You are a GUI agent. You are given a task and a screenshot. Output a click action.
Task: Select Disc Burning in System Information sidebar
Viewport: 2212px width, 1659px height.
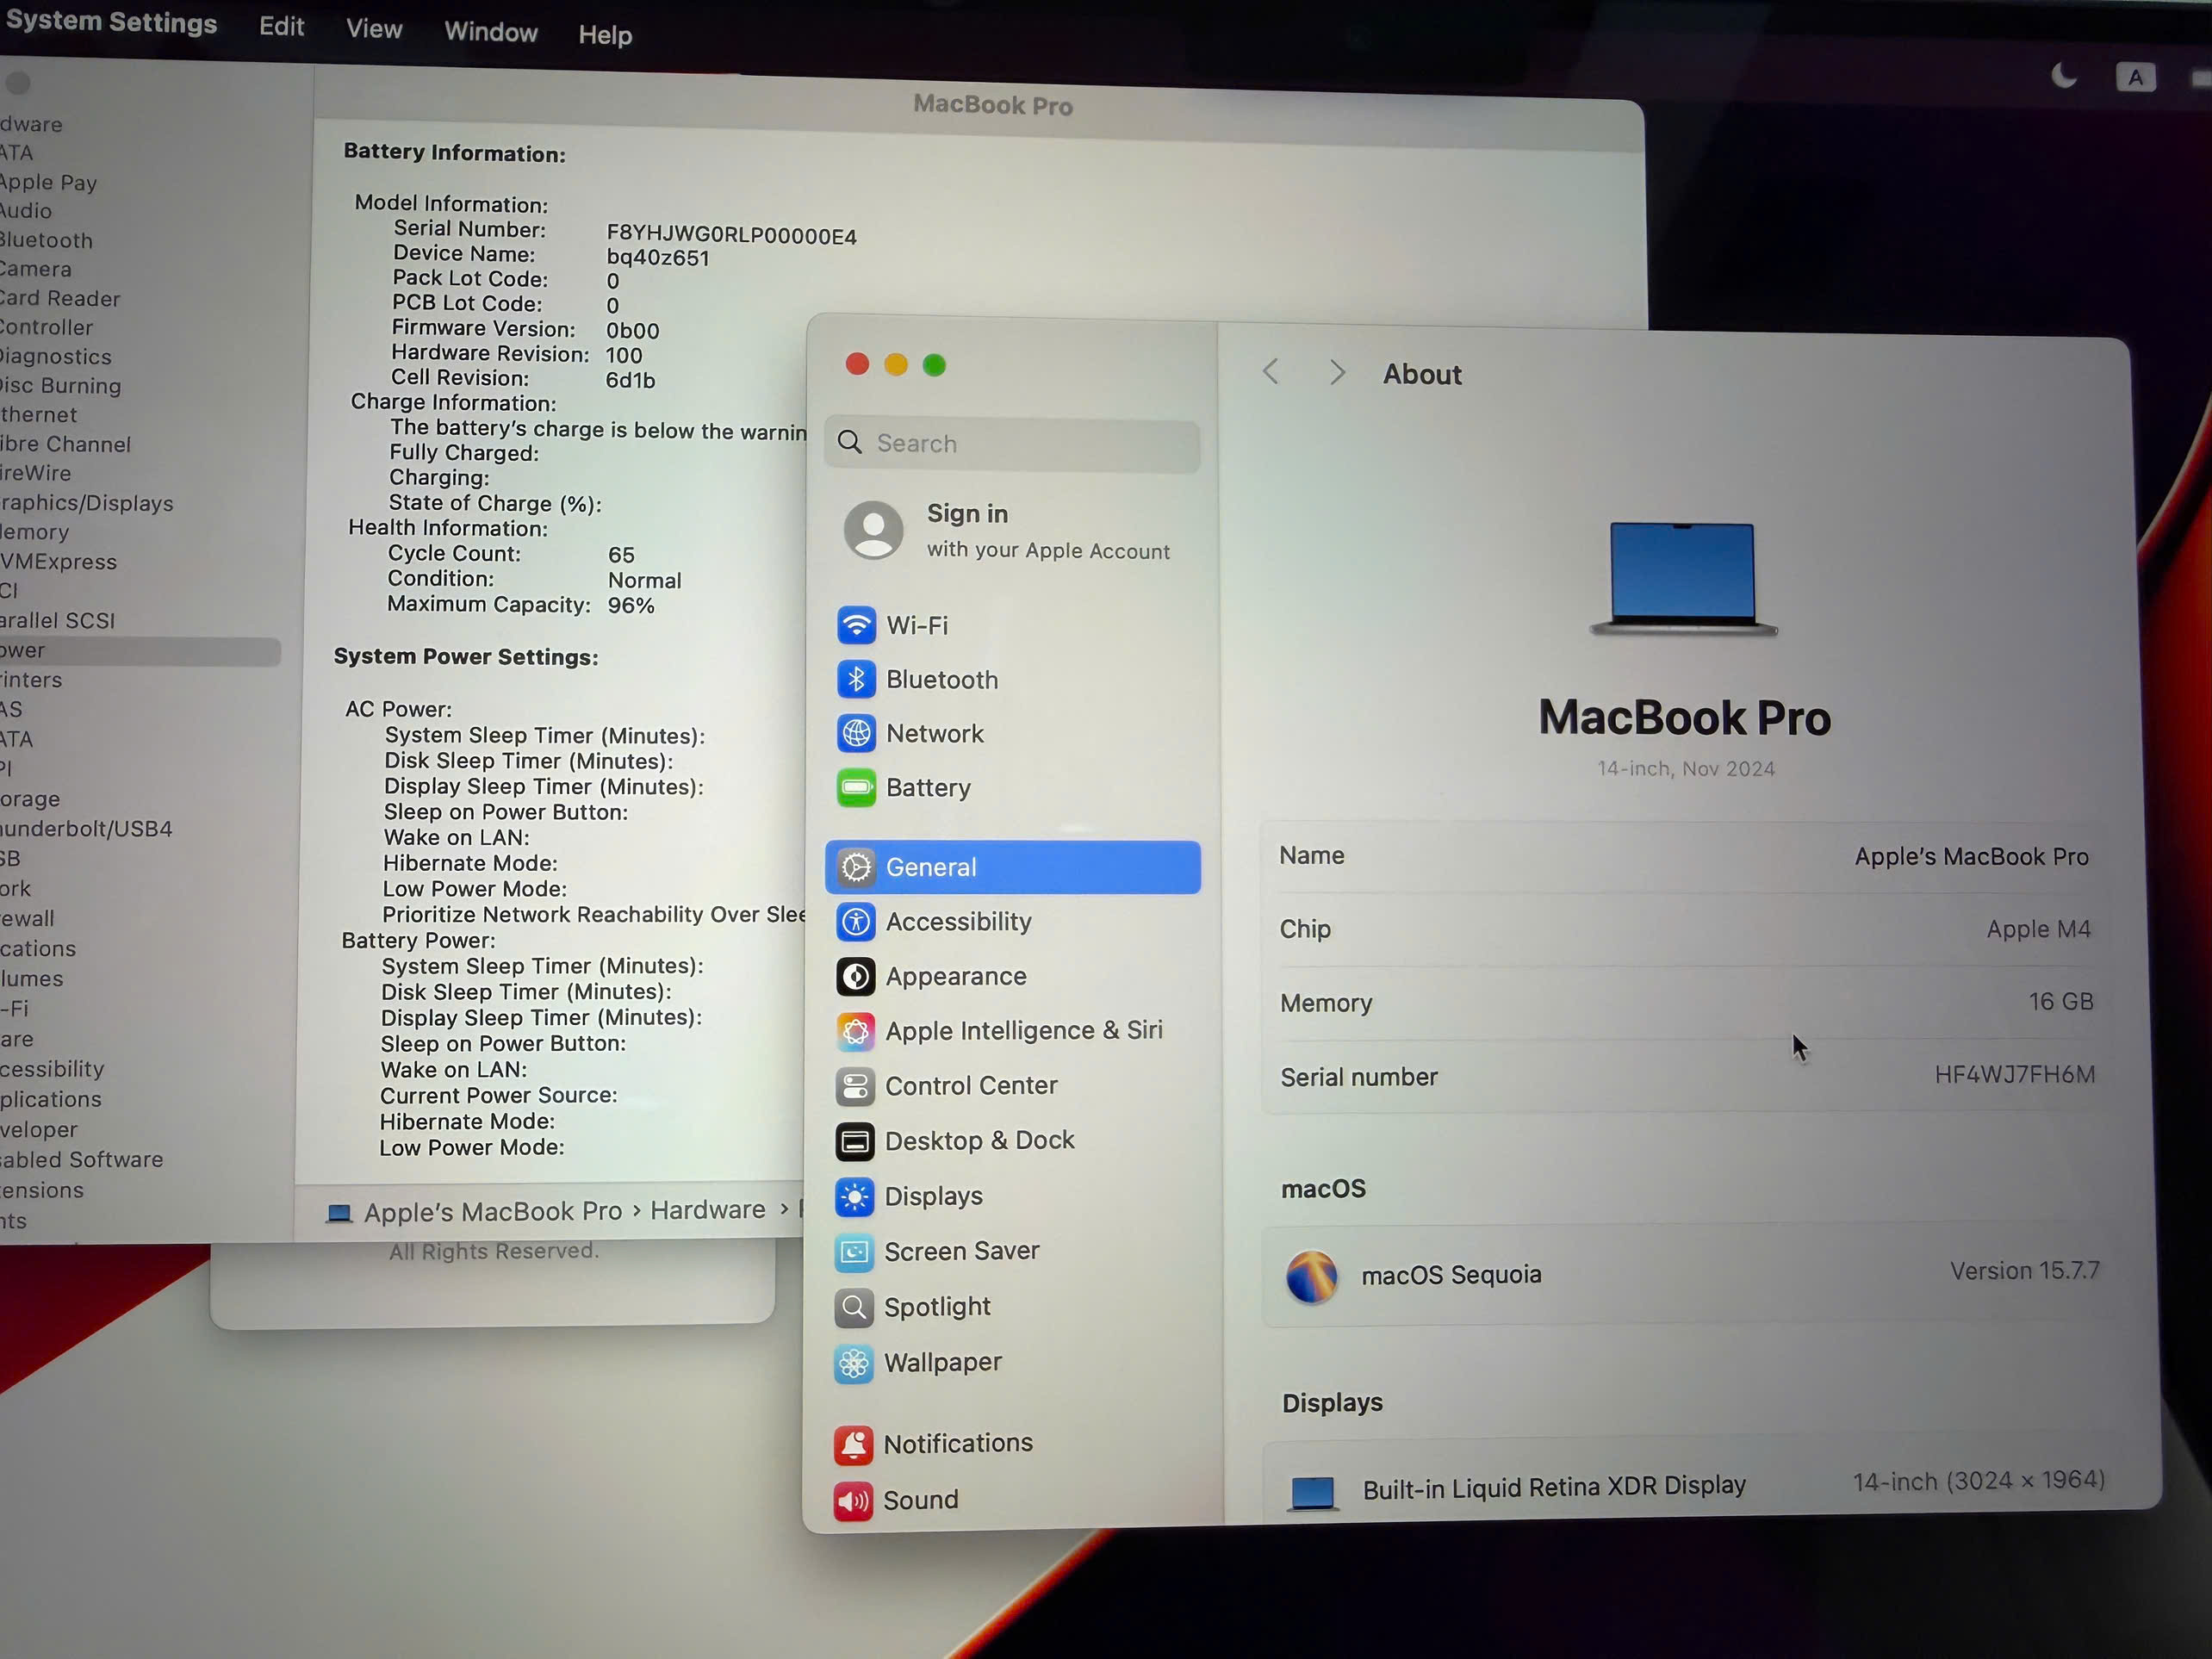(x=61, y=385)
